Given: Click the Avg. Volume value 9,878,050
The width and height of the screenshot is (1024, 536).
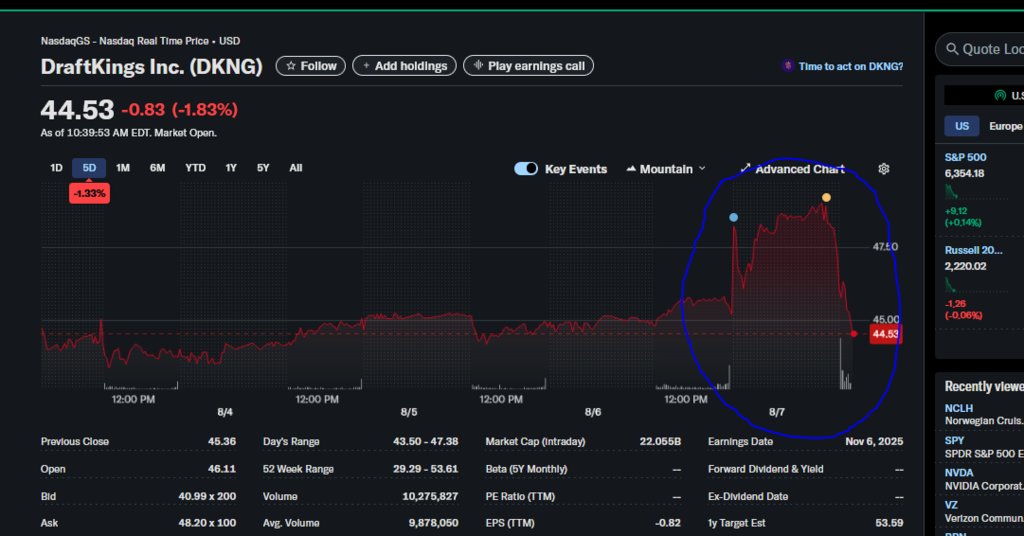Looking at the screenshot, I should coord(434,523).
